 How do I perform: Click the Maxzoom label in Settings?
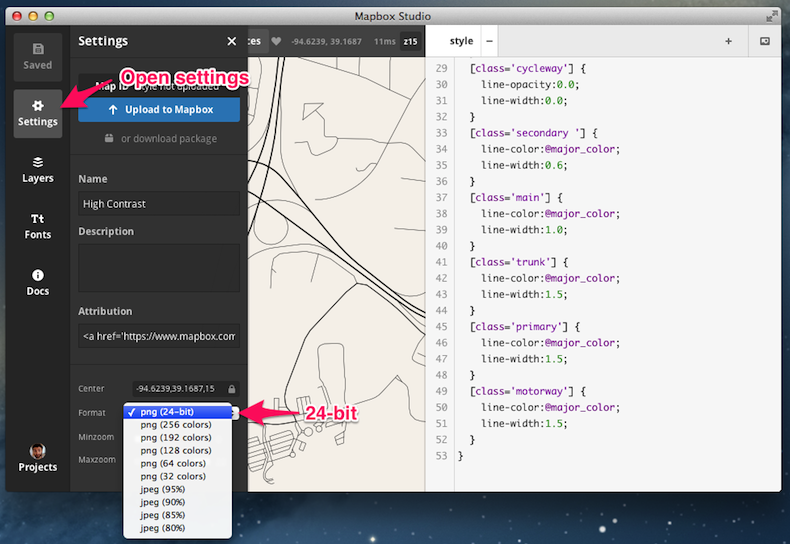coord(97,459)
